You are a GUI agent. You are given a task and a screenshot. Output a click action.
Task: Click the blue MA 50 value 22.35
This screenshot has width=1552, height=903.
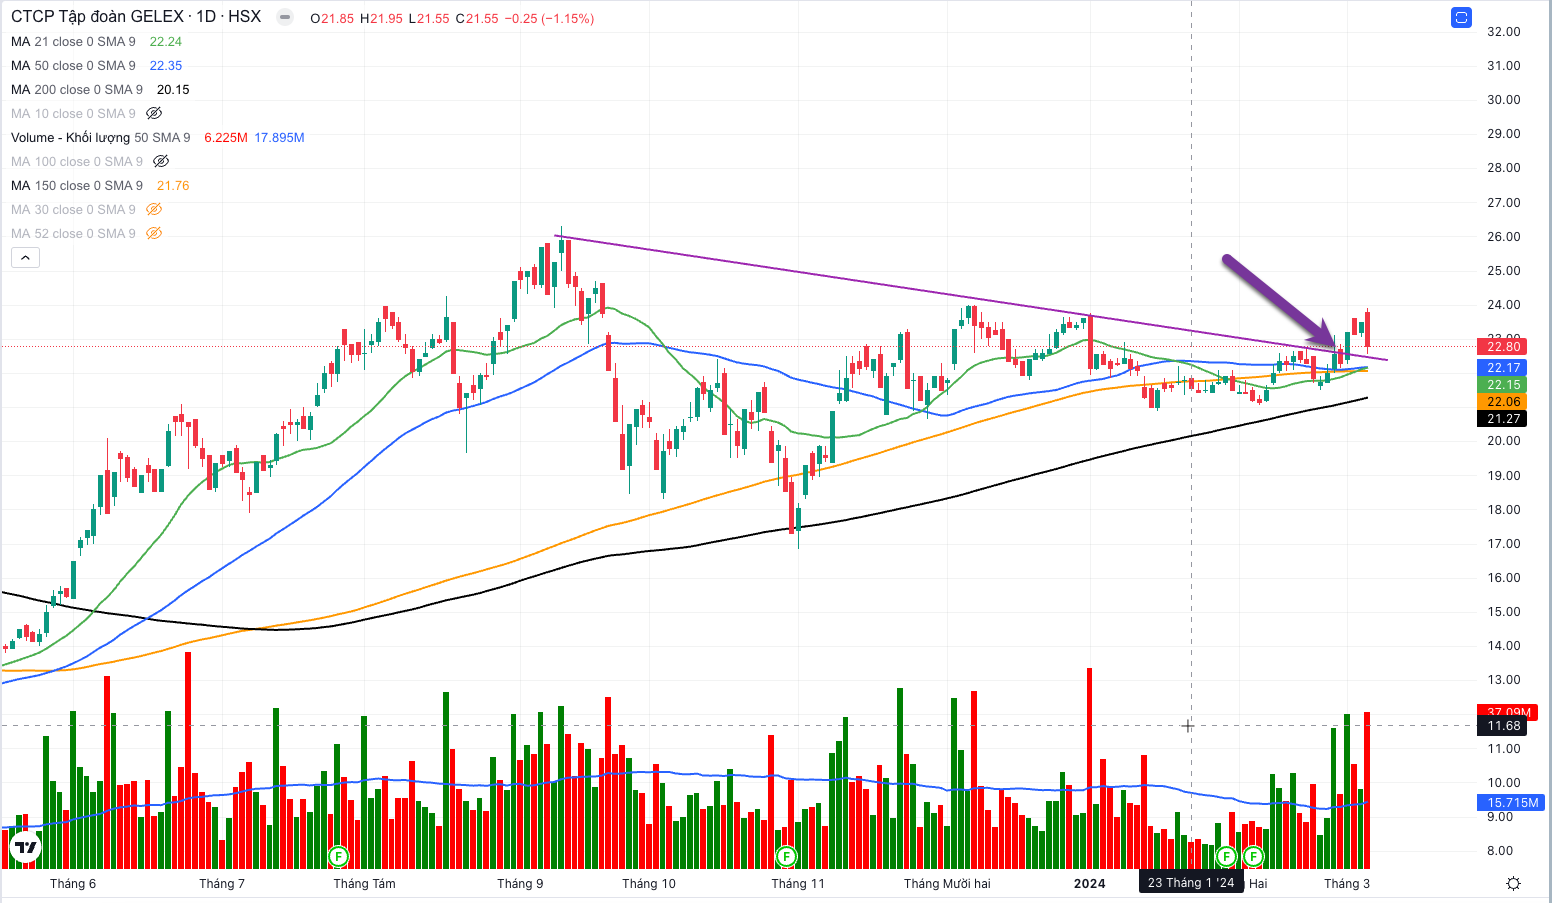tap(166, 65)
